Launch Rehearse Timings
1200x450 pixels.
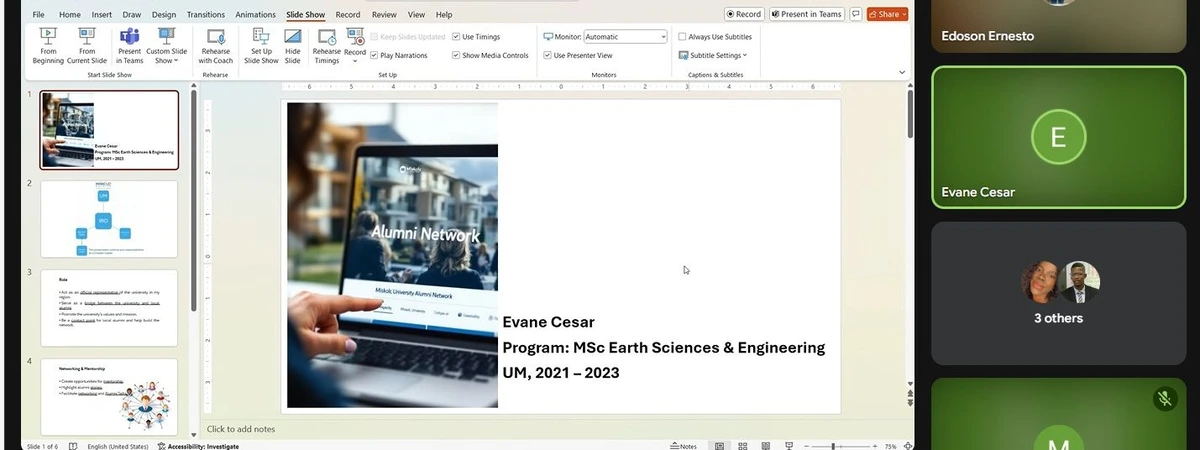pos(326,46)
